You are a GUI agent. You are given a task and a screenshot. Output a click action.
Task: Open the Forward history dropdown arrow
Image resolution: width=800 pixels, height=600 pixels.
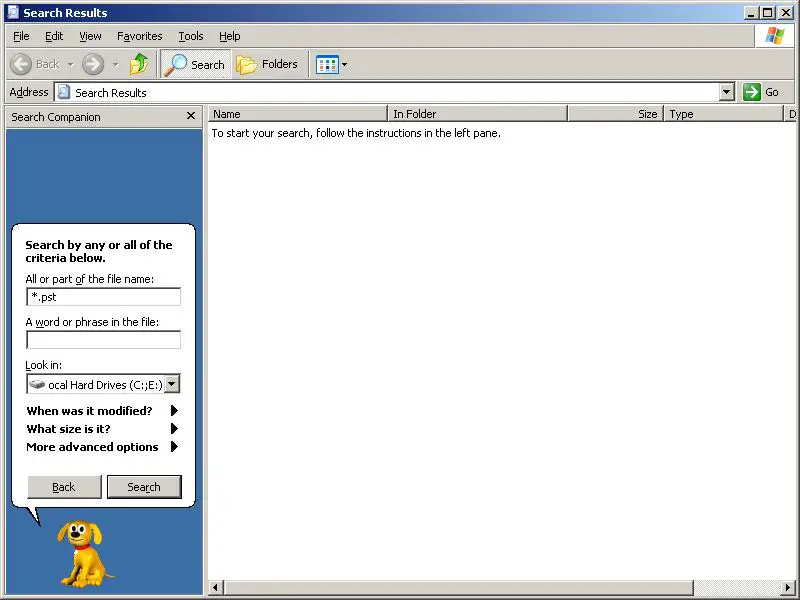(x=115, y=64)
